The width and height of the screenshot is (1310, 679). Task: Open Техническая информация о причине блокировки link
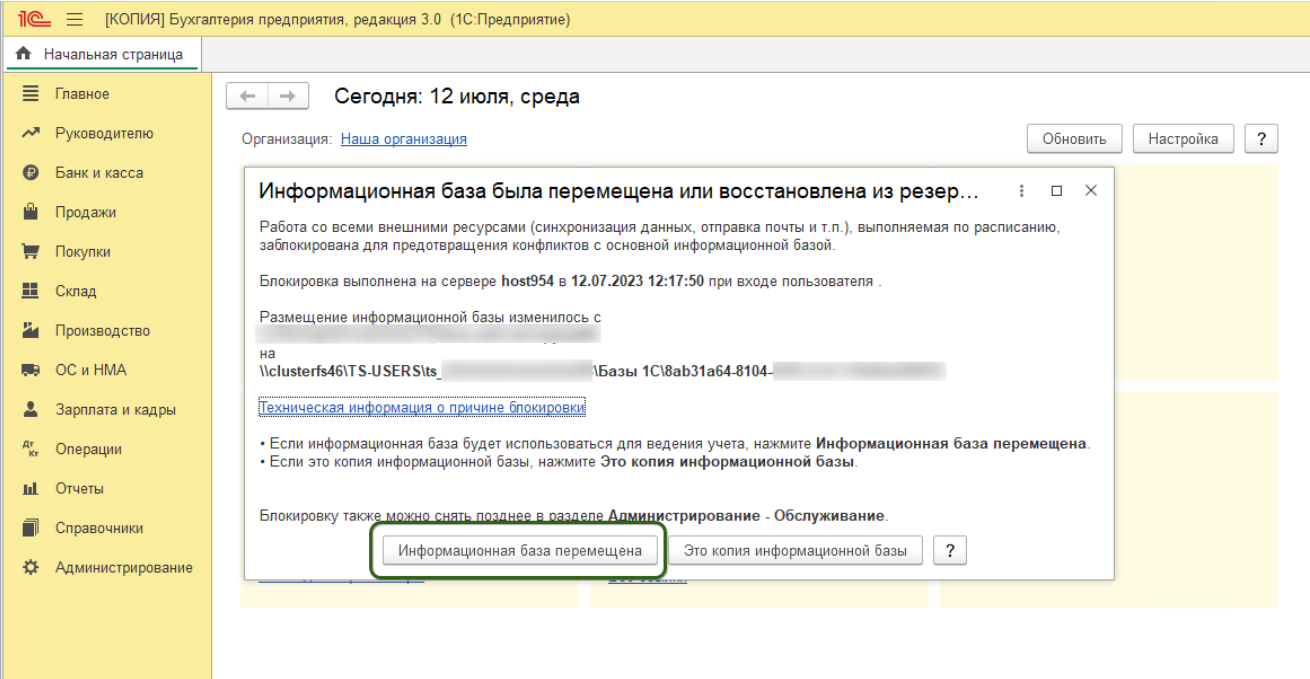coord(422,407)
